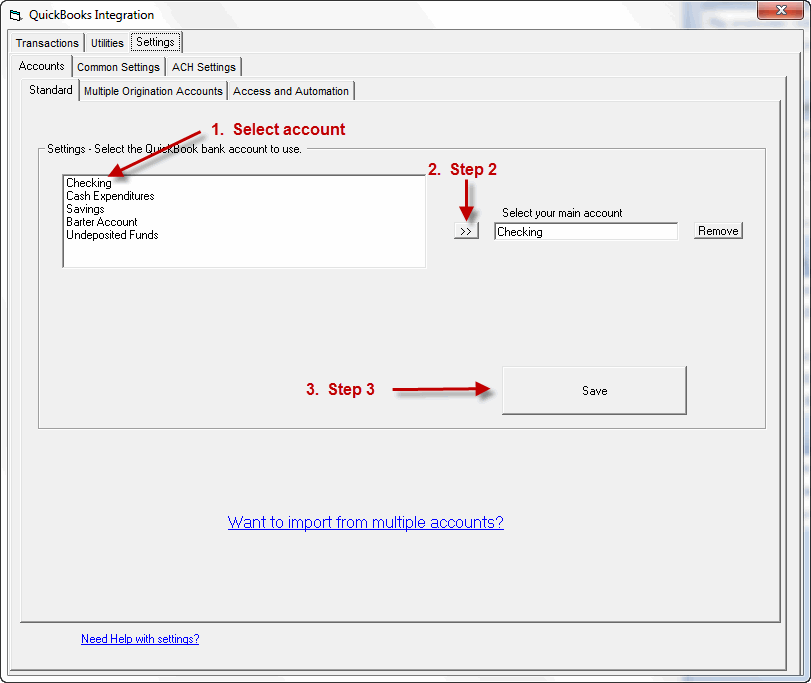Switch to the Utilities tab
Screen dimensions: 811x683
(107, 43)
